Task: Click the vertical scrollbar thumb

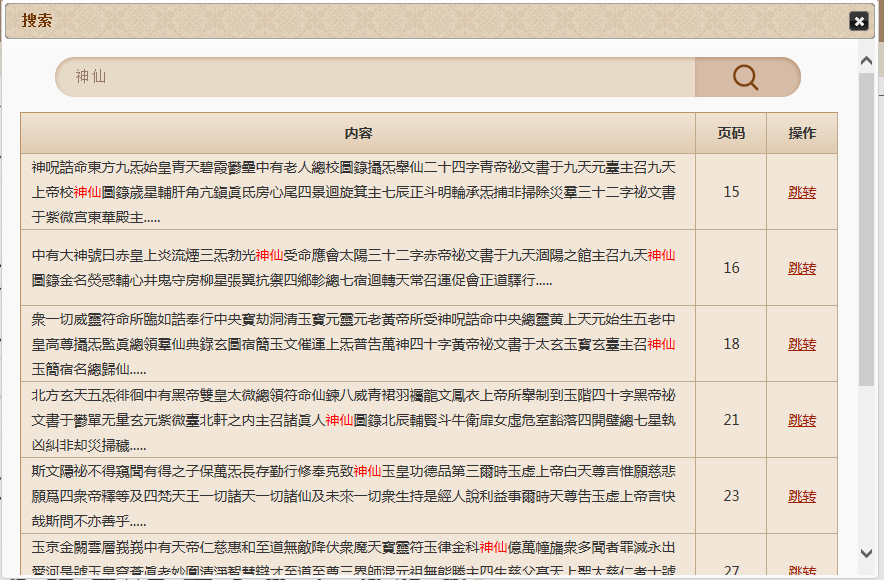Action: pyautogui.click(x=866, y=230)
